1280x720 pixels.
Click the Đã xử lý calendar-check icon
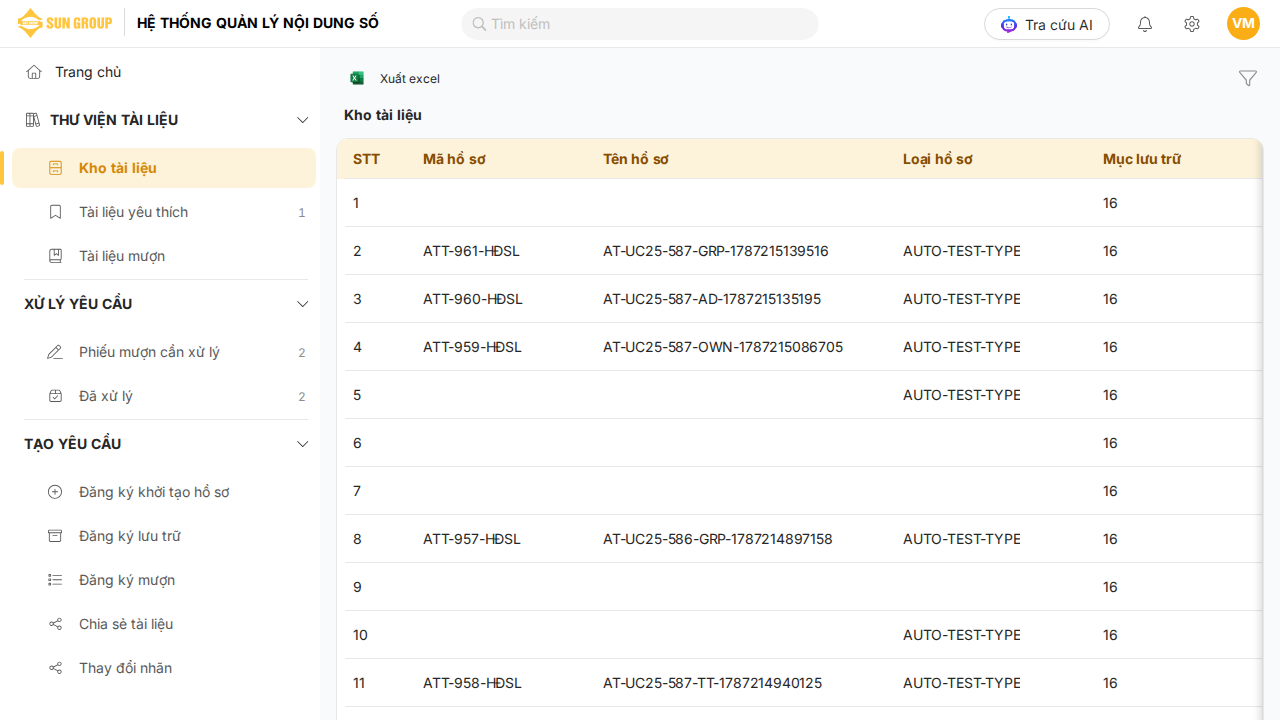(56, 396)
